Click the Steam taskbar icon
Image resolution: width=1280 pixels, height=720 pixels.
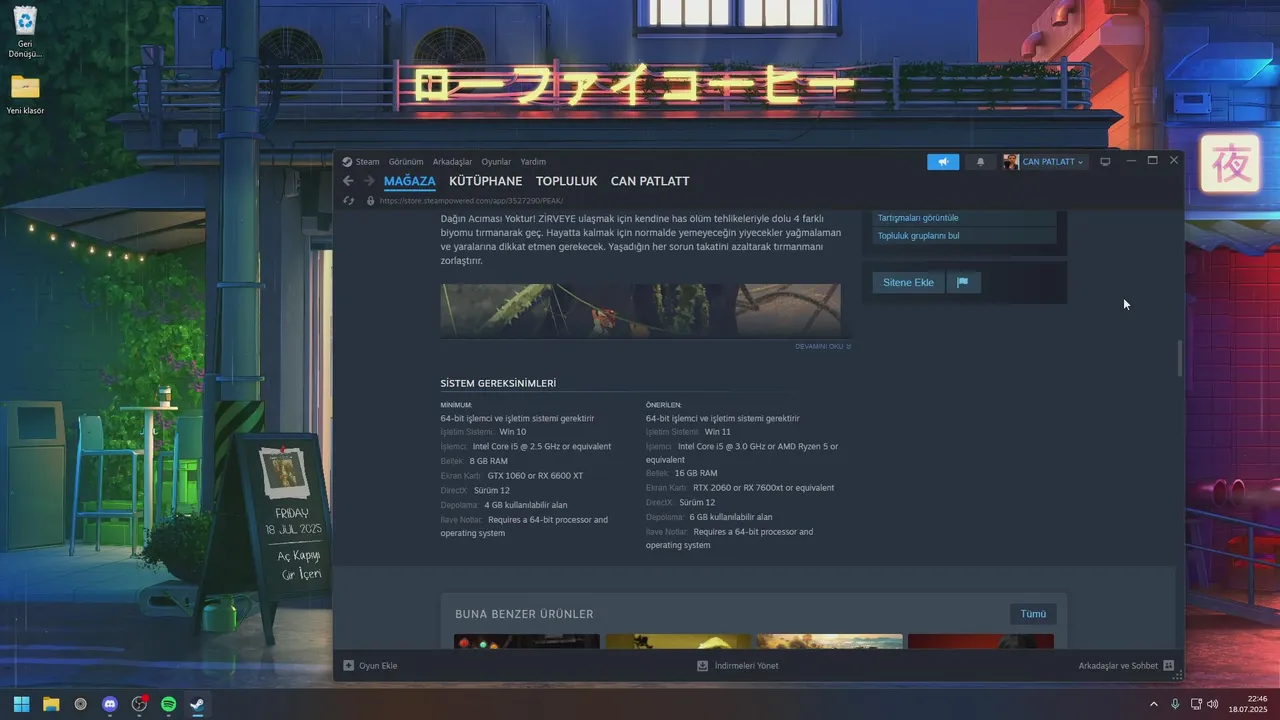(x=198, y=704)
